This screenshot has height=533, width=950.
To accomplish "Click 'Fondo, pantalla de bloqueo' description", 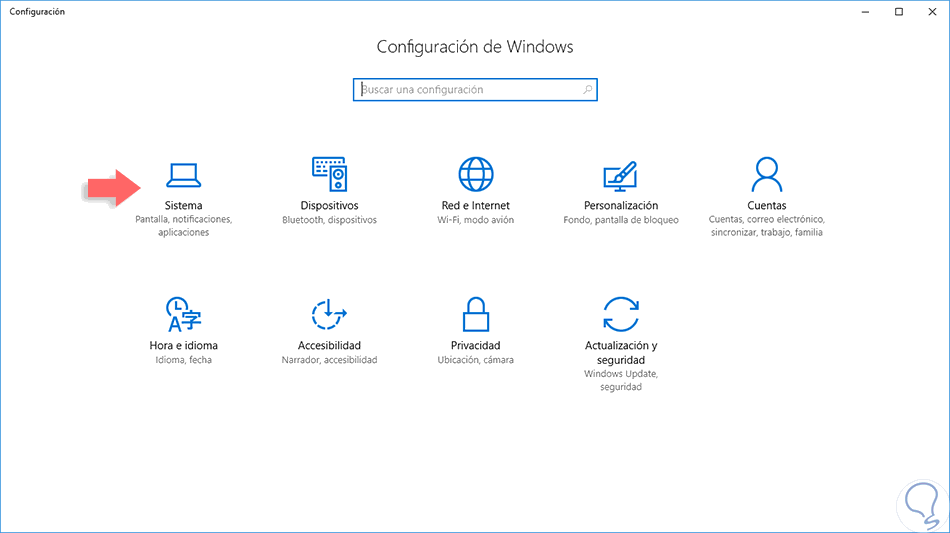I will (620, 220).
